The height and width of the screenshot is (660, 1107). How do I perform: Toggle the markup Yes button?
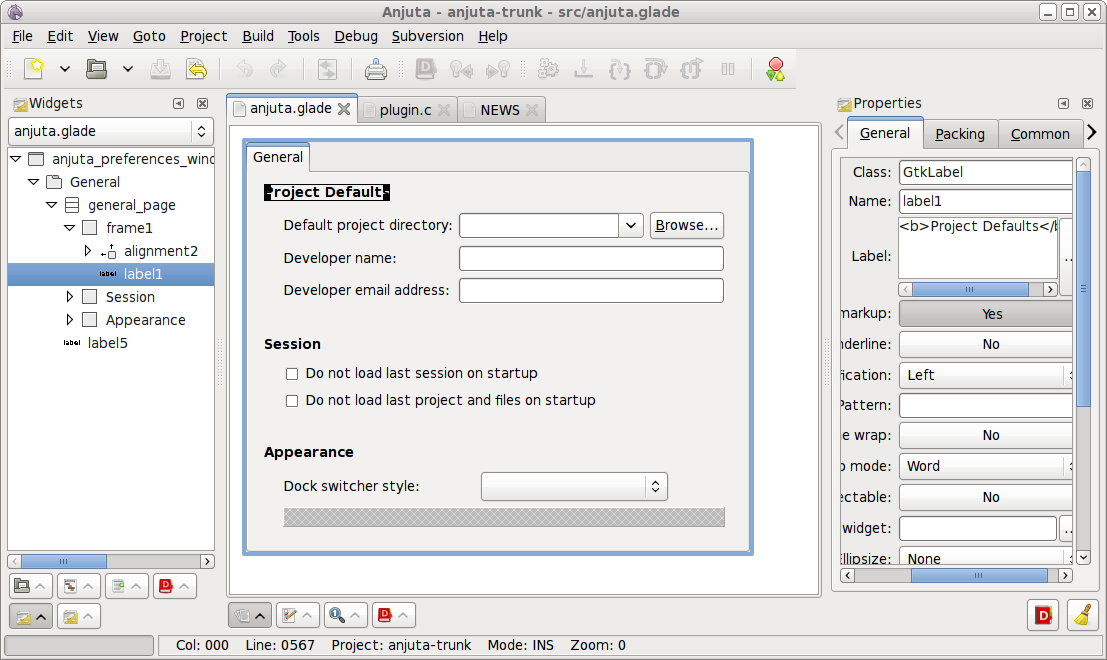pos(986,313)
